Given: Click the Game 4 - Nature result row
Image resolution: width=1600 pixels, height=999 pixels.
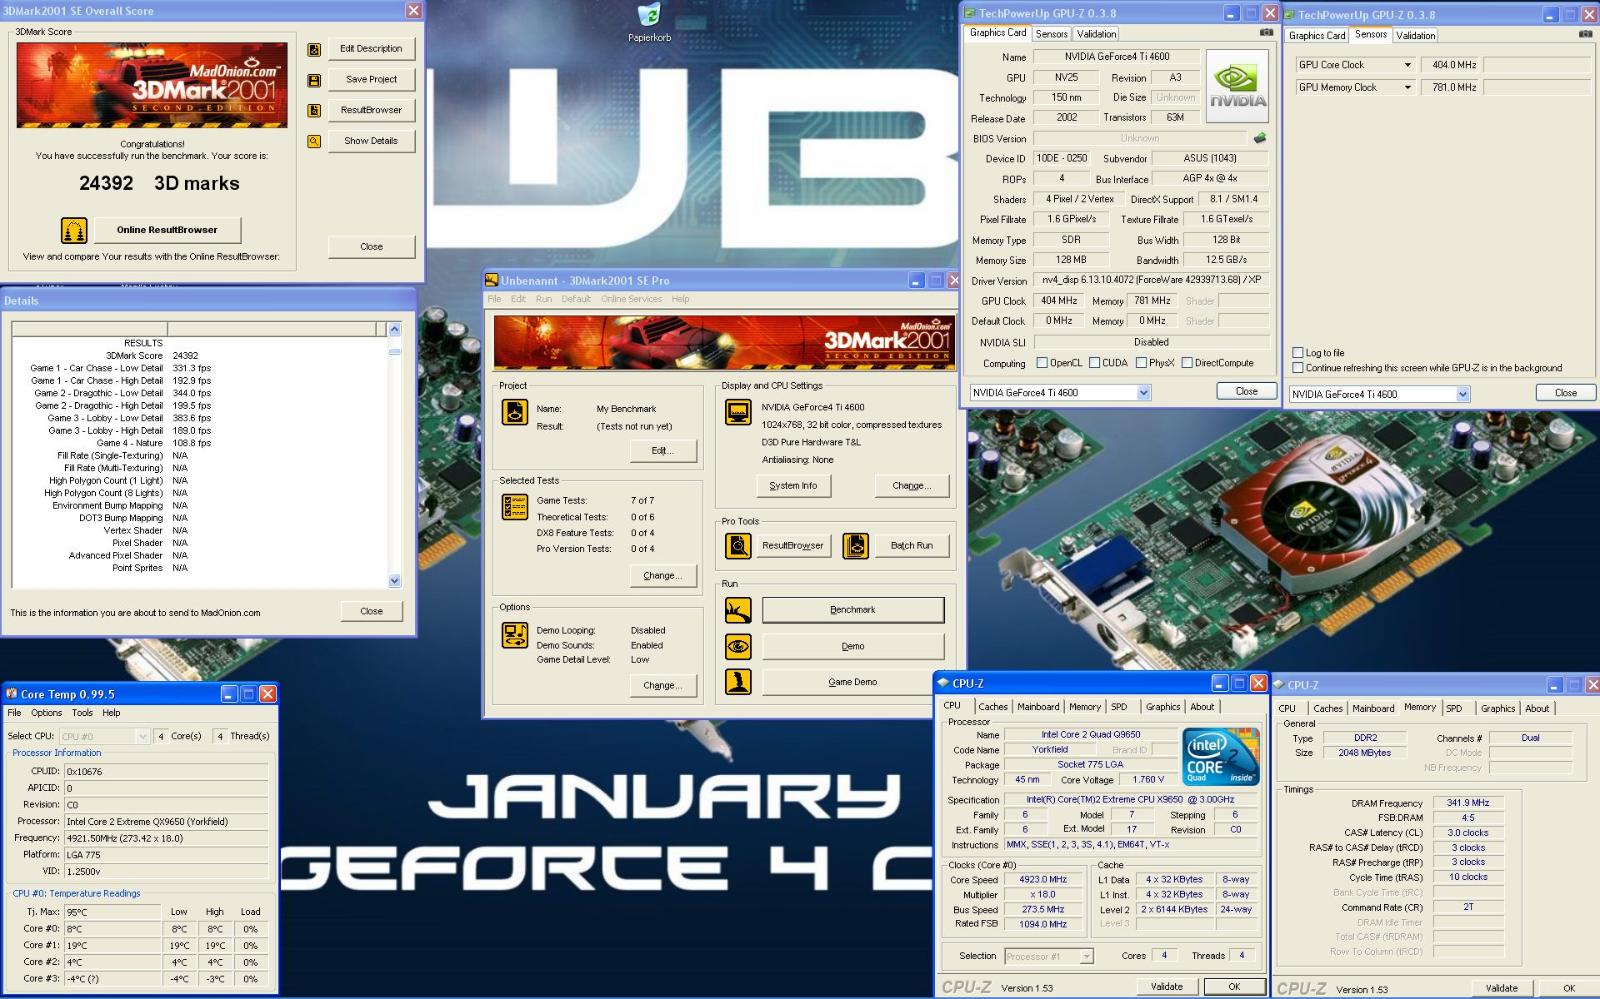Looking at the screenshot, I should click(x=153, y=443).
